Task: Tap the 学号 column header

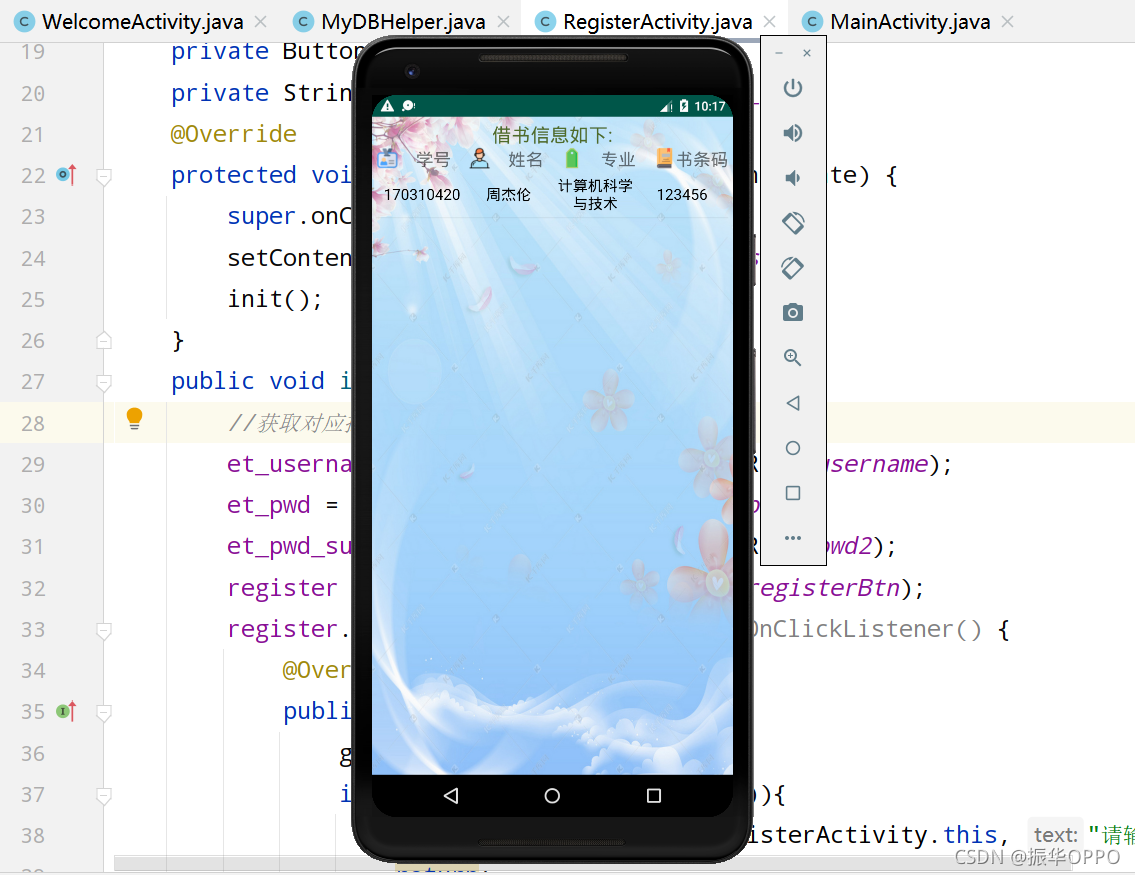Action: tap(433, 159)
